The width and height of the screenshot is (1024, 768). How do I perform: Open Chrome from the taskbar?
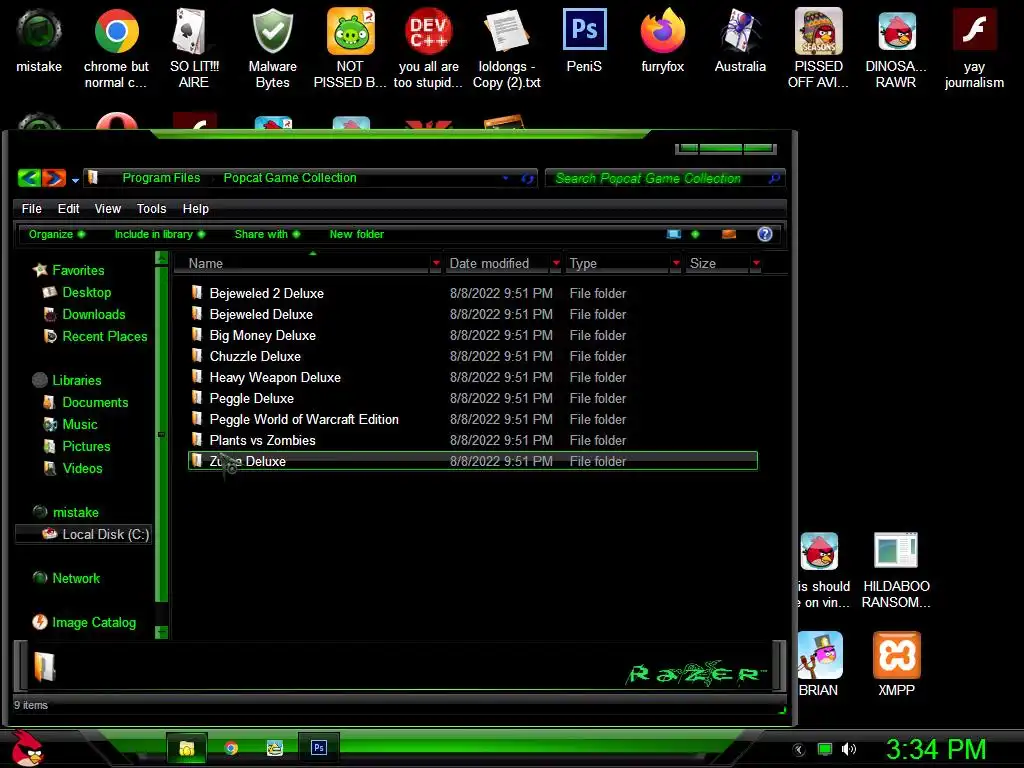pos(231,748)
